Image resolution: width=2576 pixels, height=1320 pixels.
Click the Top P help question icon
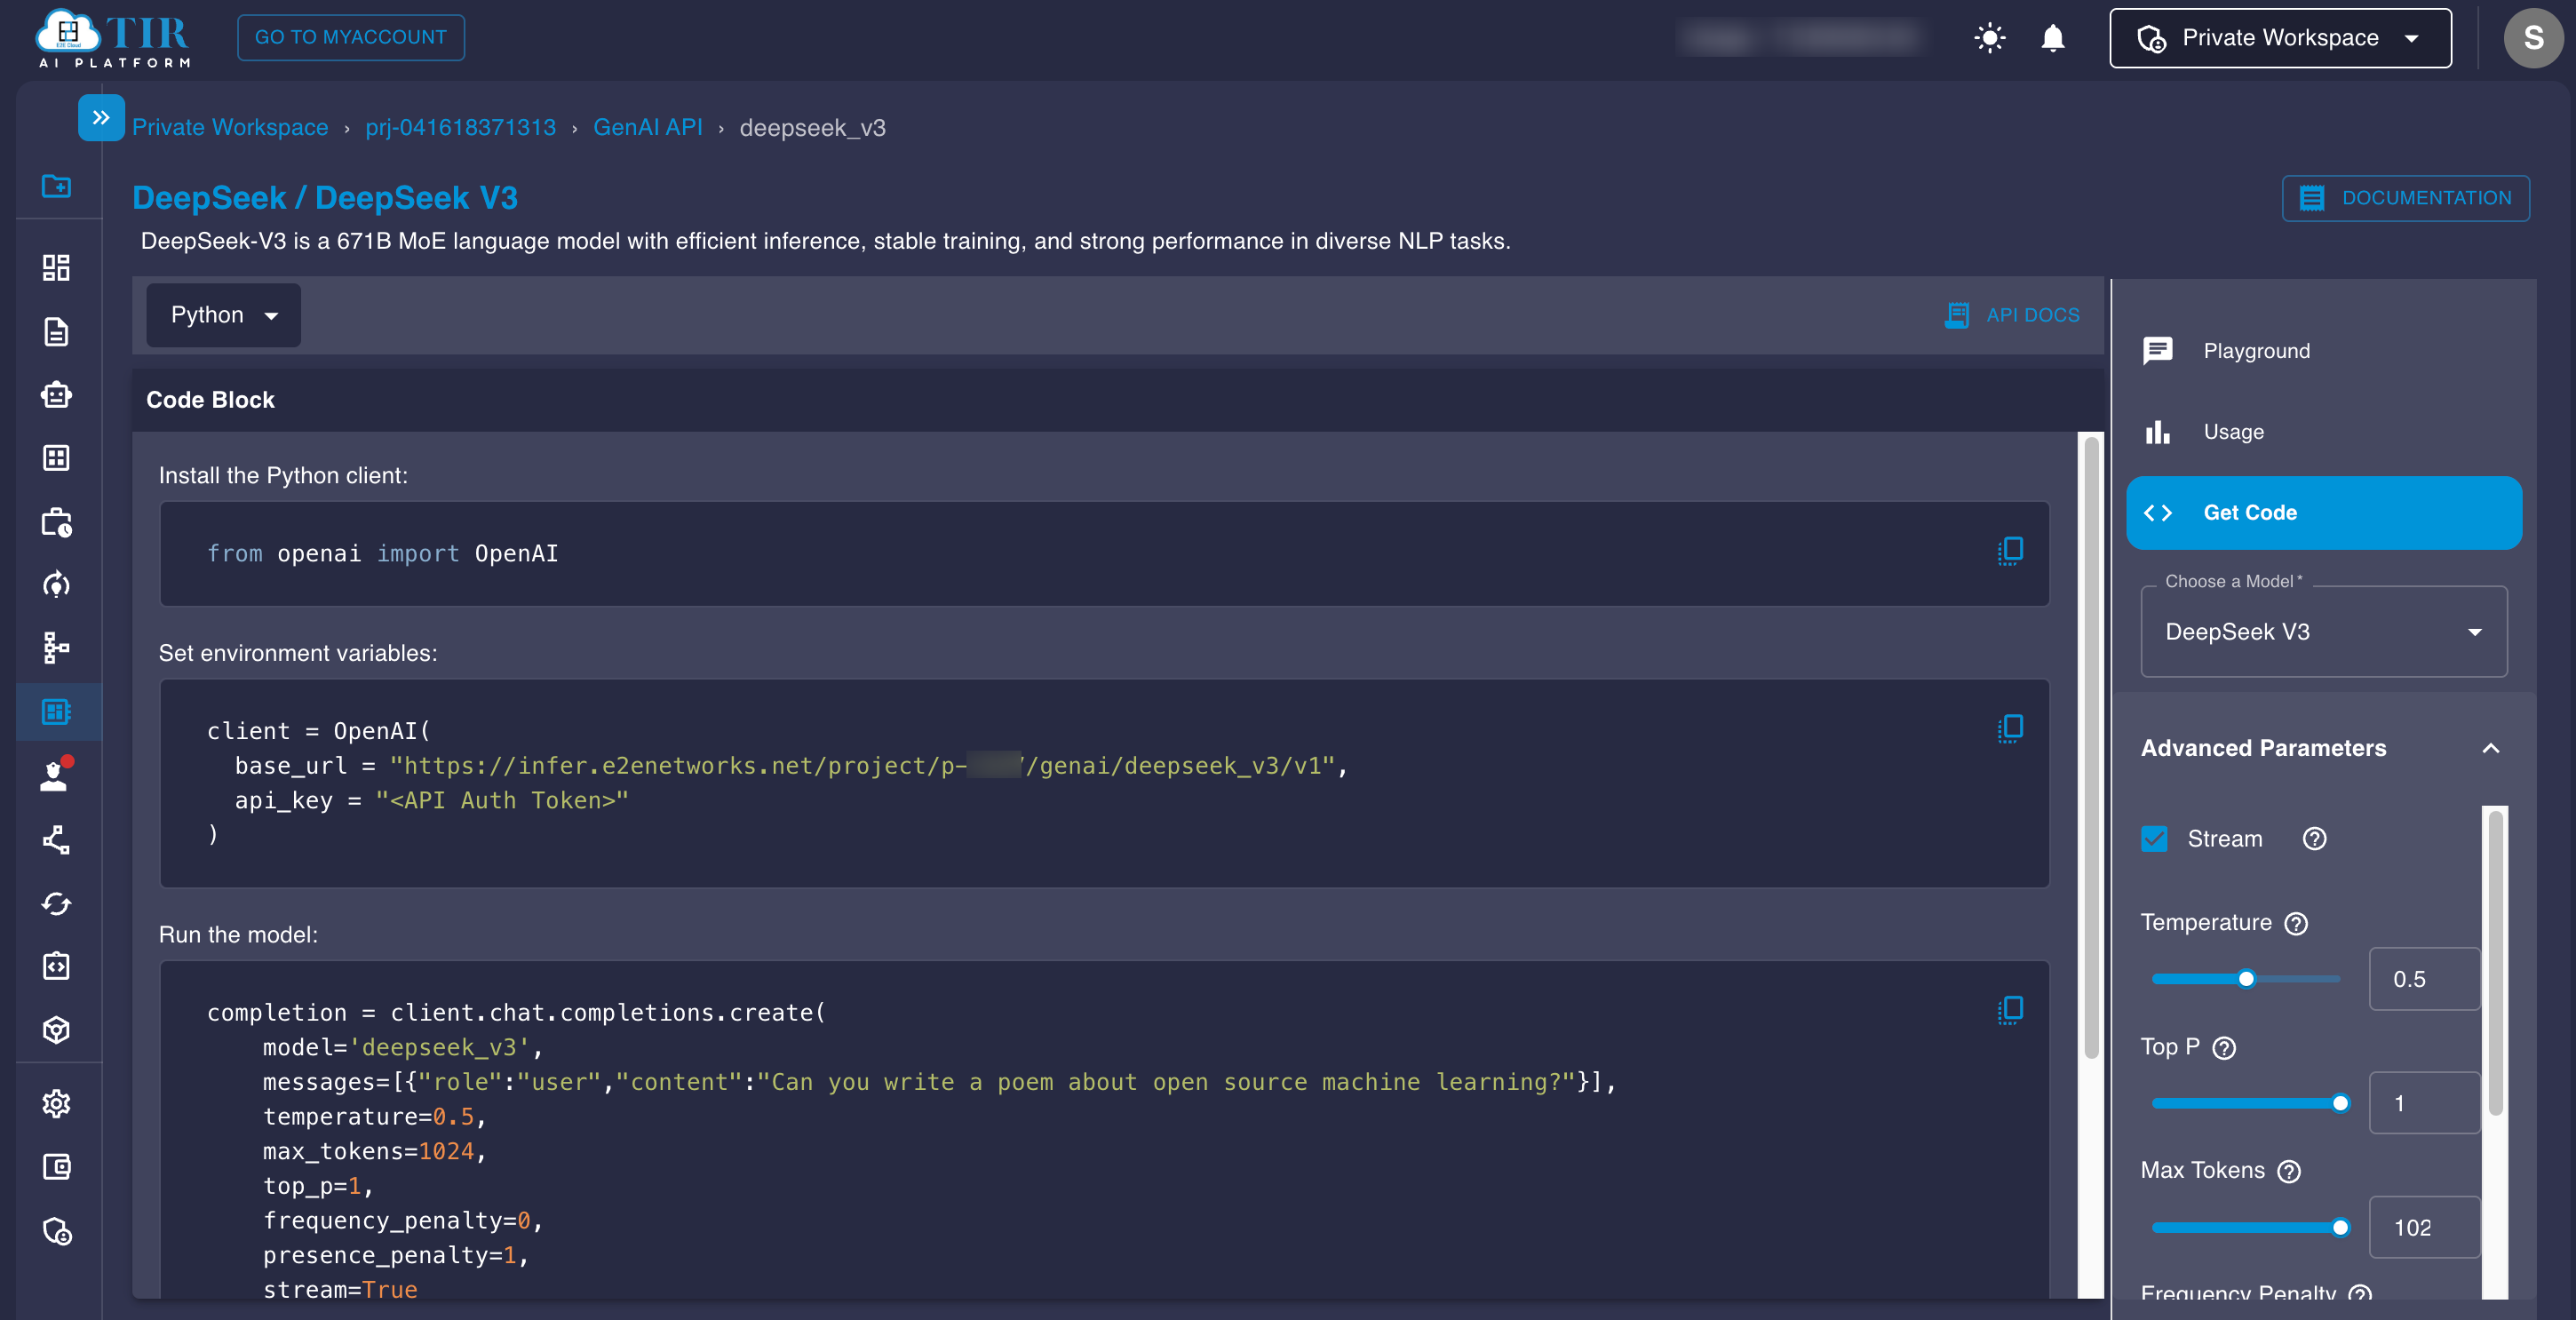click(2224, 1048)
